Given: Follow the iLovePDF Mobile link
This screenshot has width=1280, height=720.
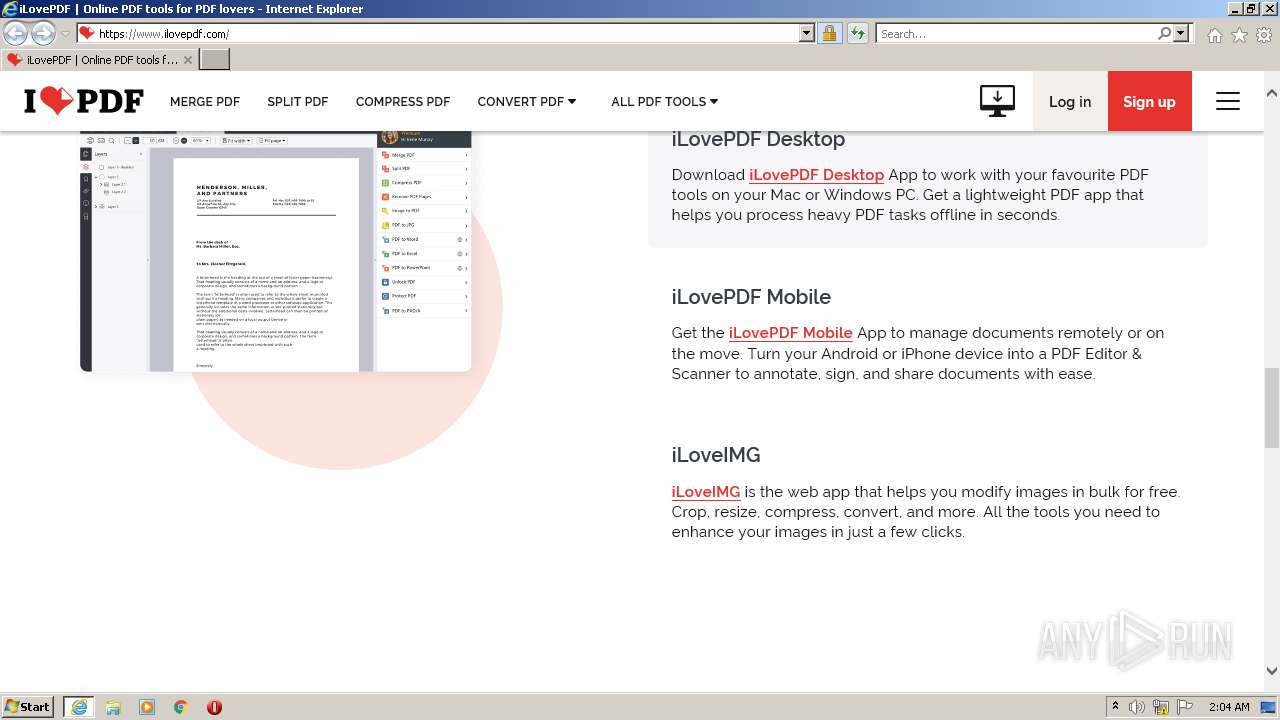Looking at the screenshot, I should click(x=790, y=333).
